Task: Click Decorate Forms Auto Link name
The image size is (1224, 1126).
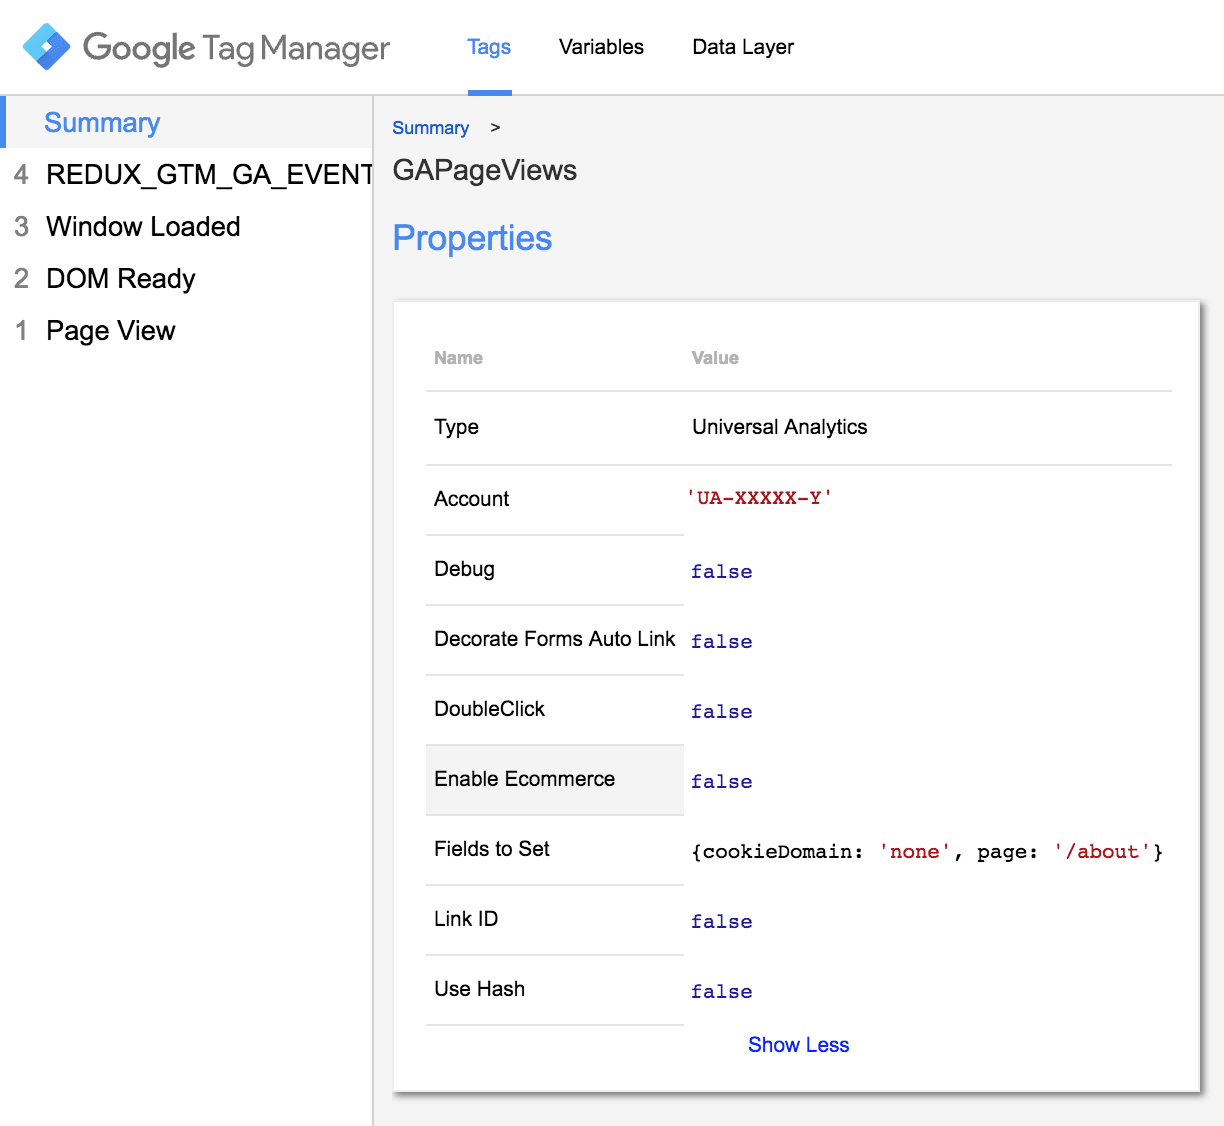Action: (x=555, y=639)
